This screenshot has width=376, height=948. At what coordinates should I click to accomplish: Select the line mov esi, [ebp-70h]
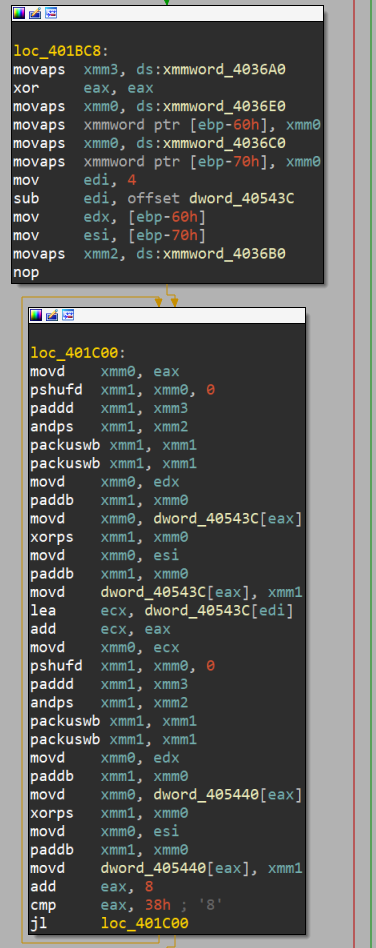(x=109, y=235)
